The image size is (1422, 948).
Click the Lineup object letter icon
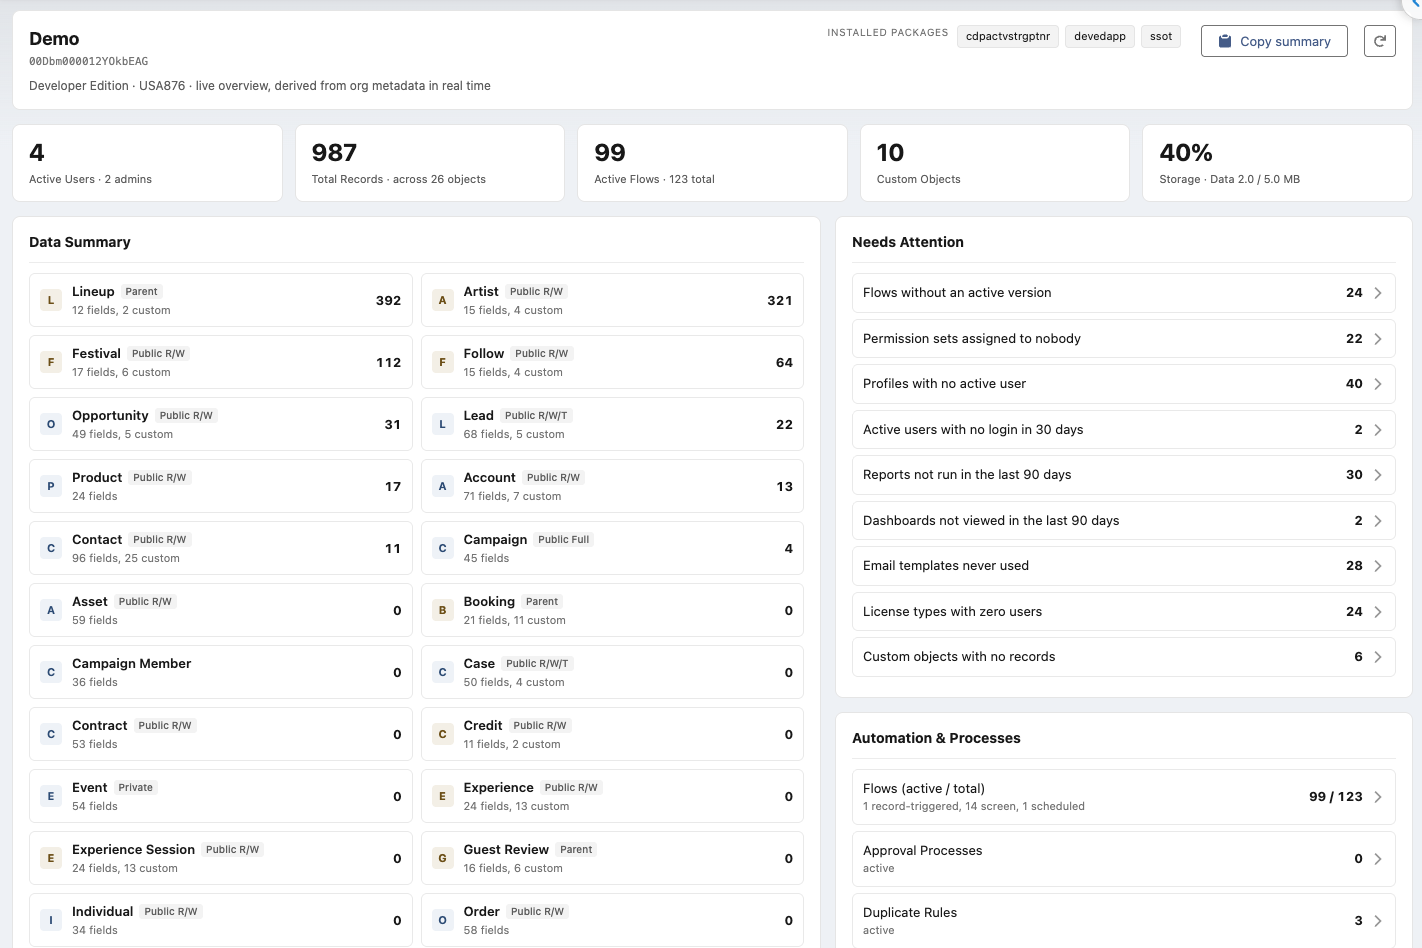(51, 300)
